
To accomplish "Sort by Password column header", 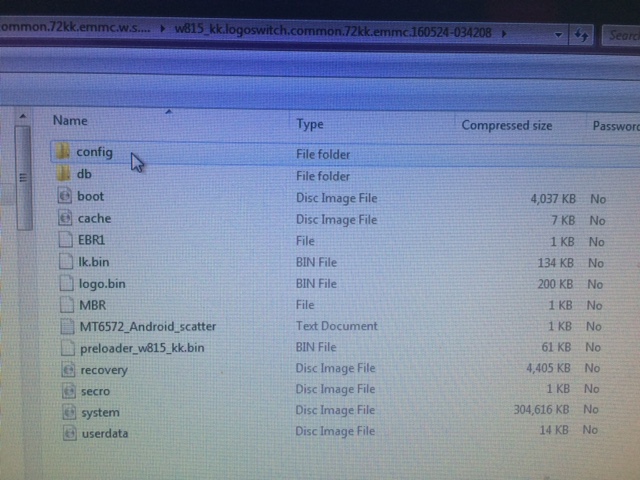I will pos(616,126).
